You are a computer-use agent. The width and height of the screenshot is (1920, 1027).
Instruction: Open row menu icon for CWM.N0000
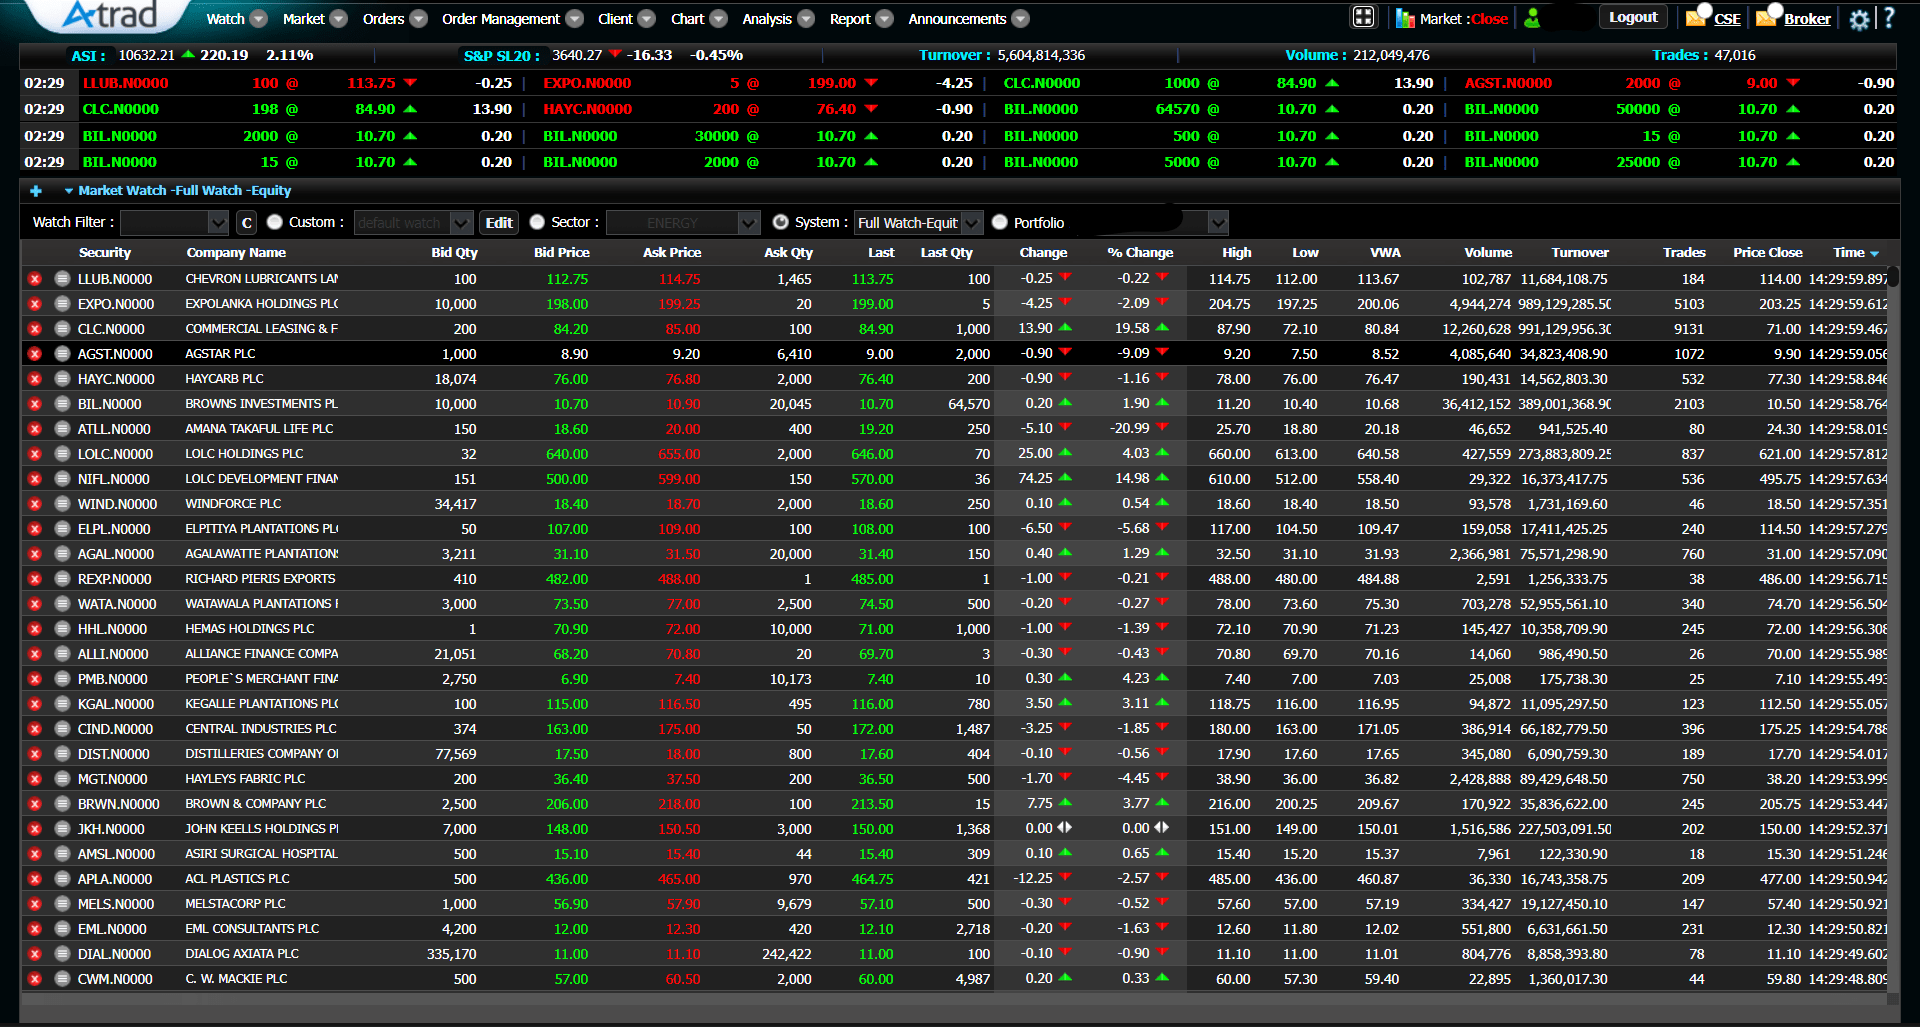62,979
